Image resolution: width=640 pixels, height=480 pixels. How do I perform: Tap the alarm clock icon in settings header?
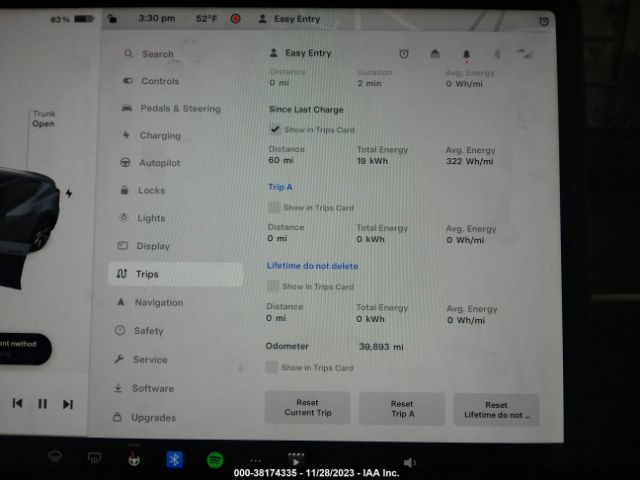click(x=404, y=53)
